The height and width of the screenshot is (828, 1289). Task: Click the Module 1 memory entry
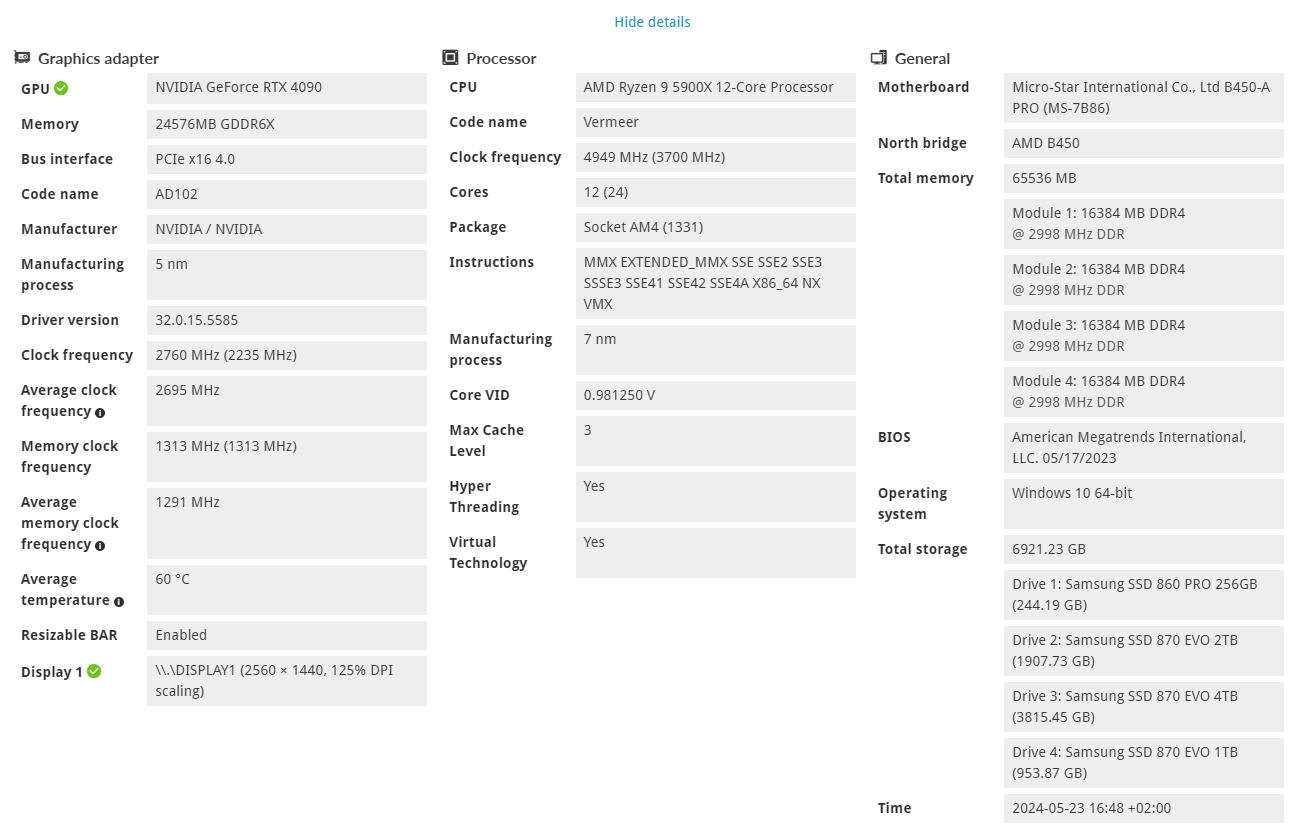[1144, 224]
